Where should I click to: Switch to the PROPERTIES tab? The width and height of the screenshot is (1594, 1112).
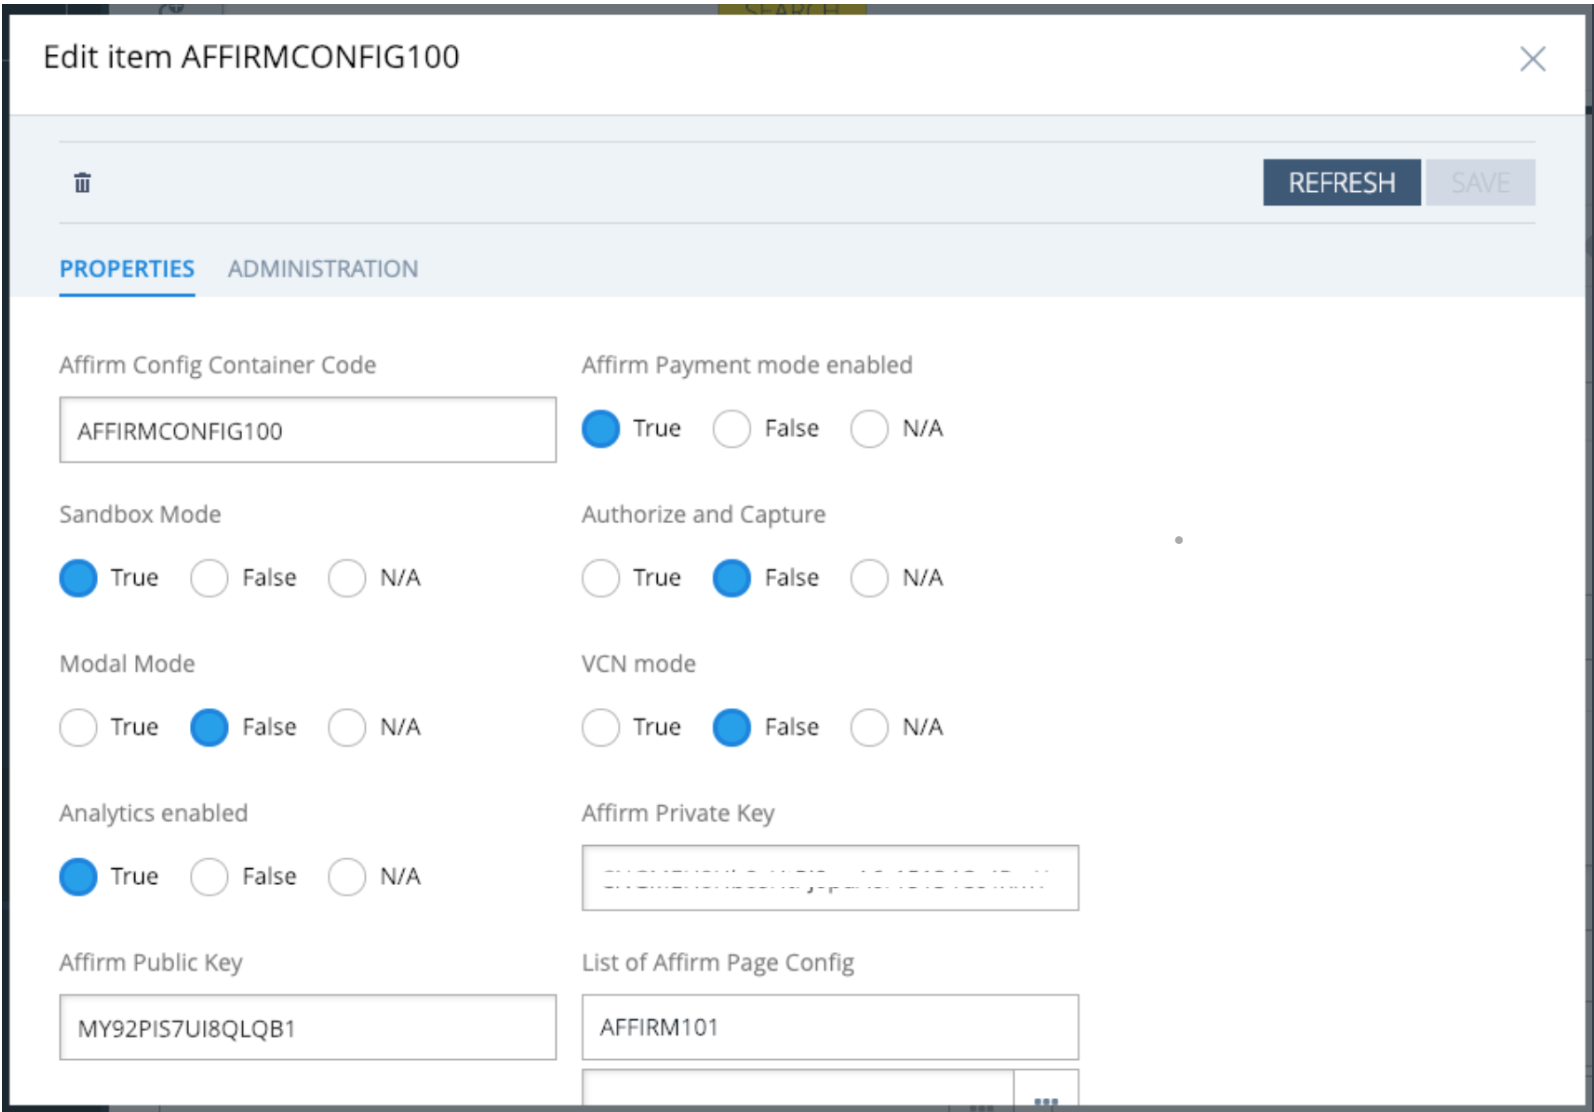[x=127, y=269]
